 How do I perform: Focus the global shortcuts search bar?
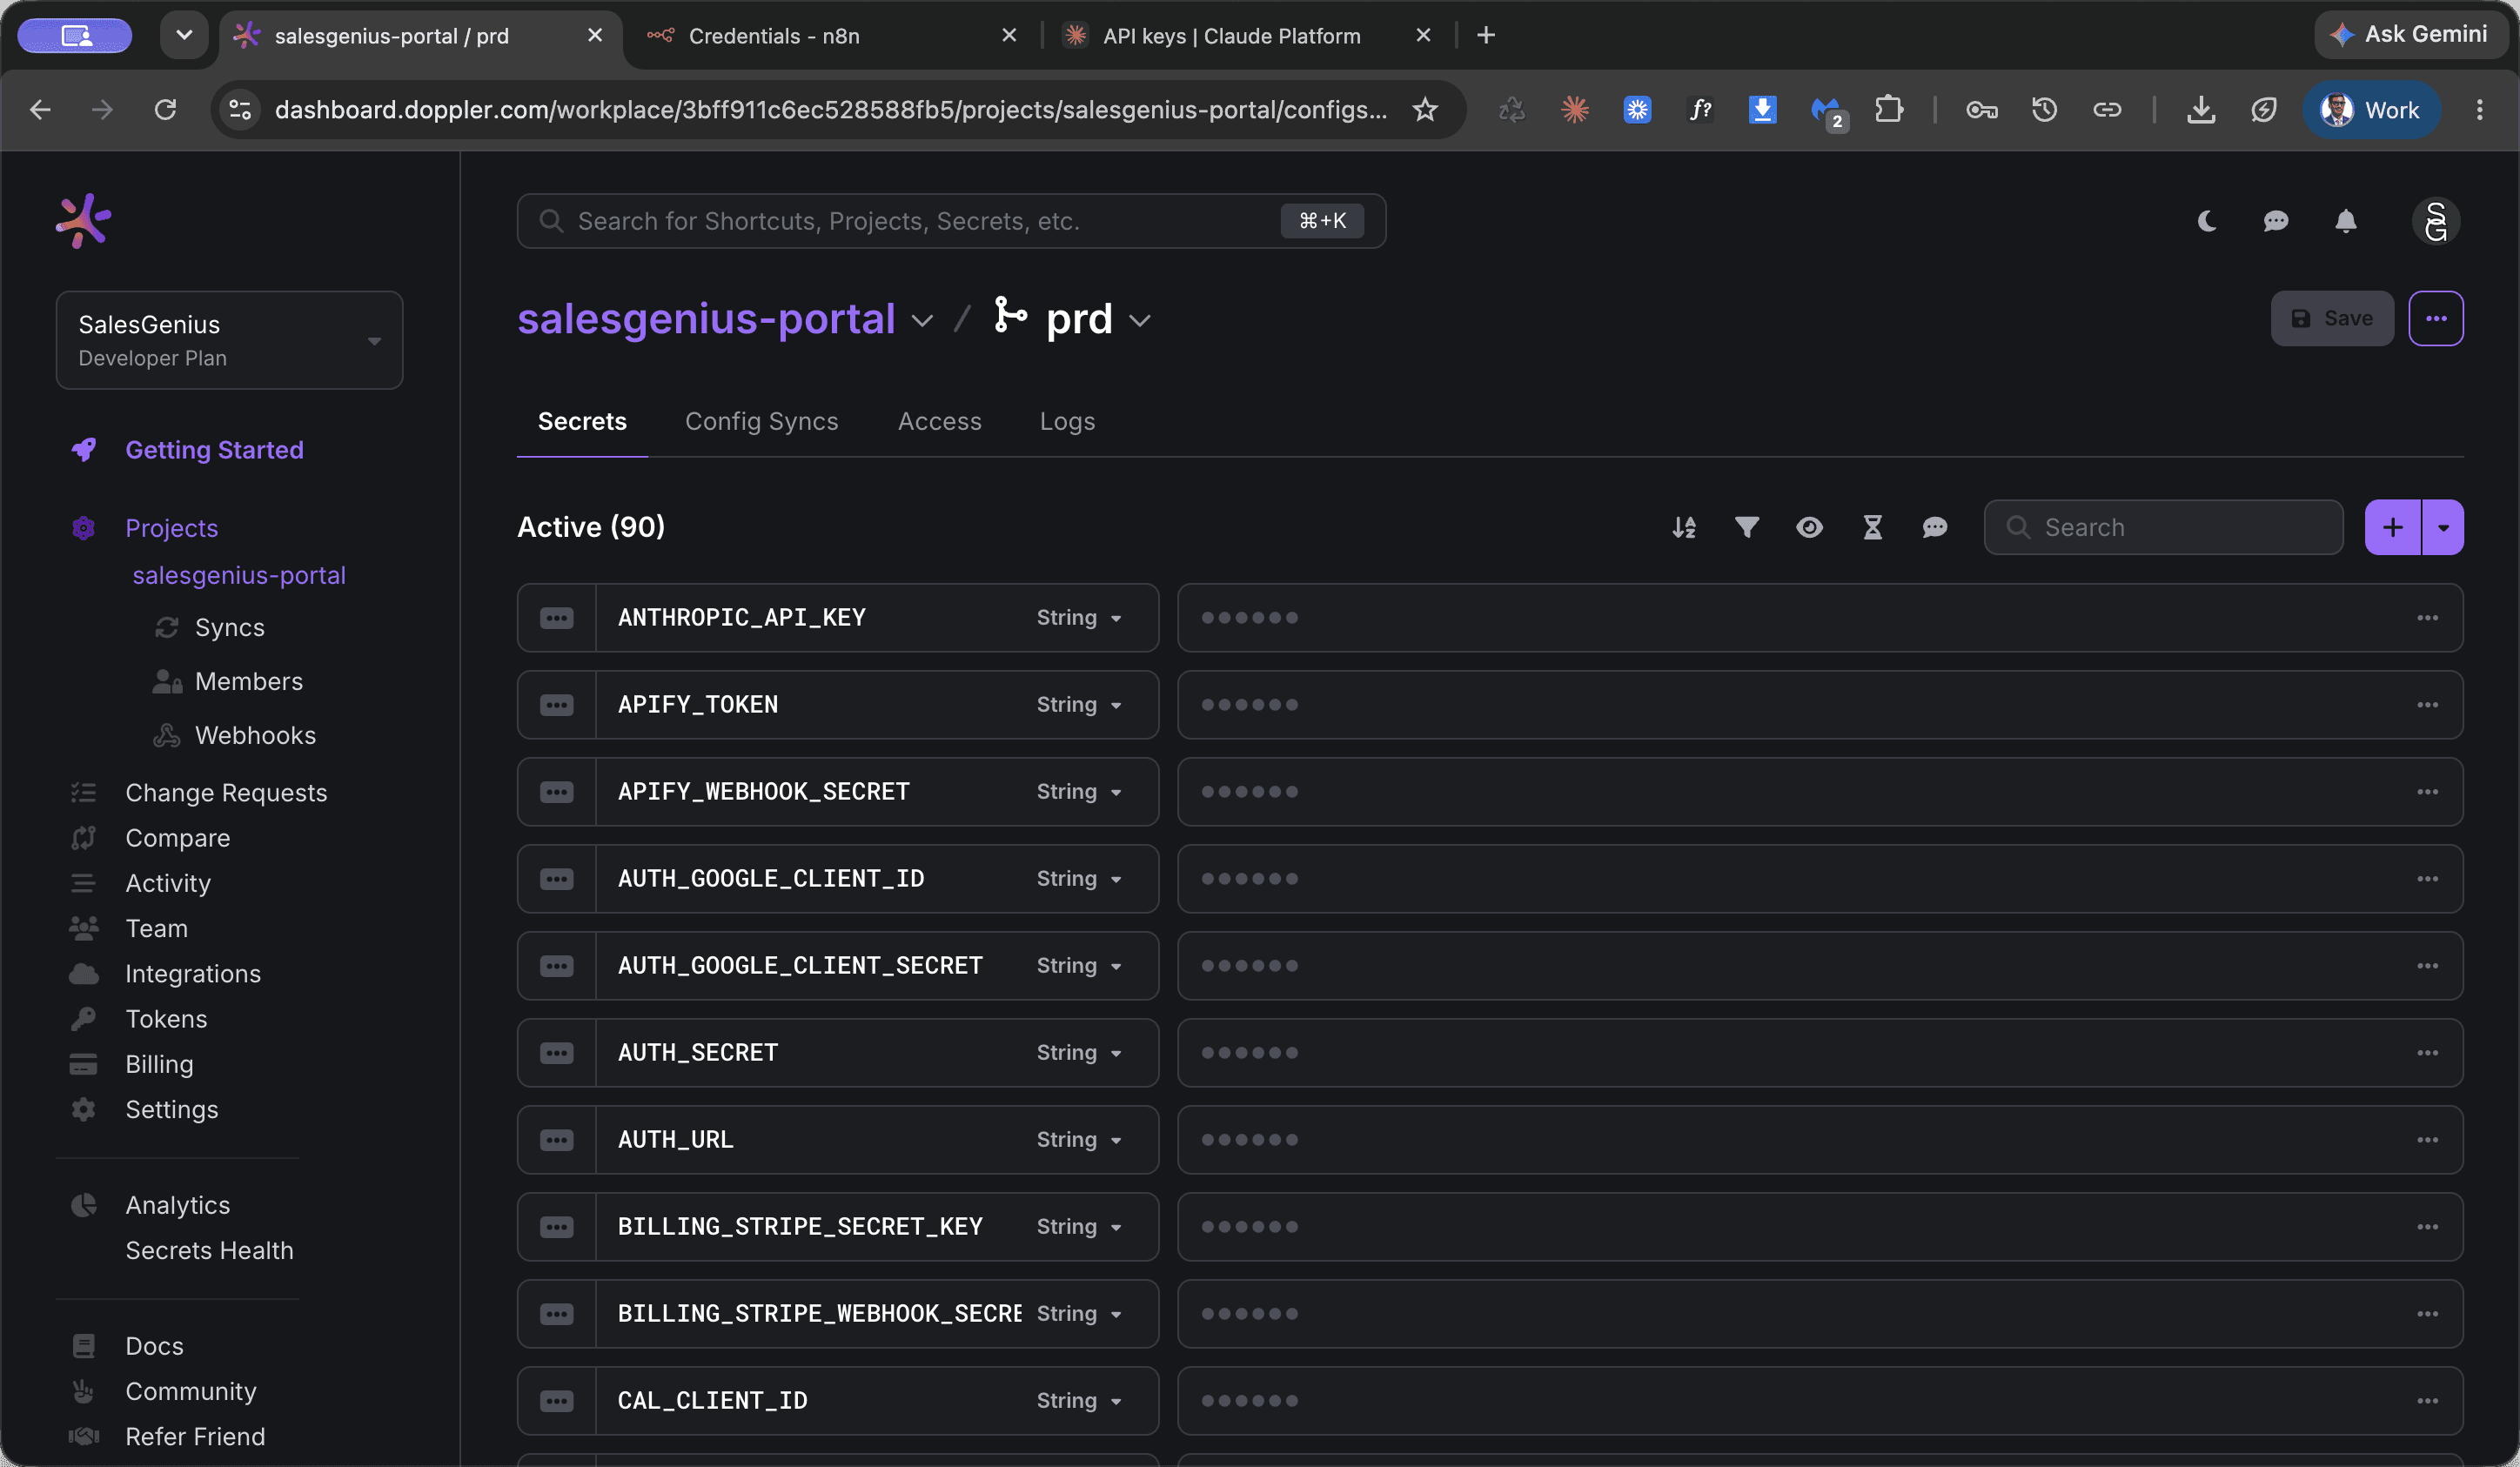click(x=951, y=221)
